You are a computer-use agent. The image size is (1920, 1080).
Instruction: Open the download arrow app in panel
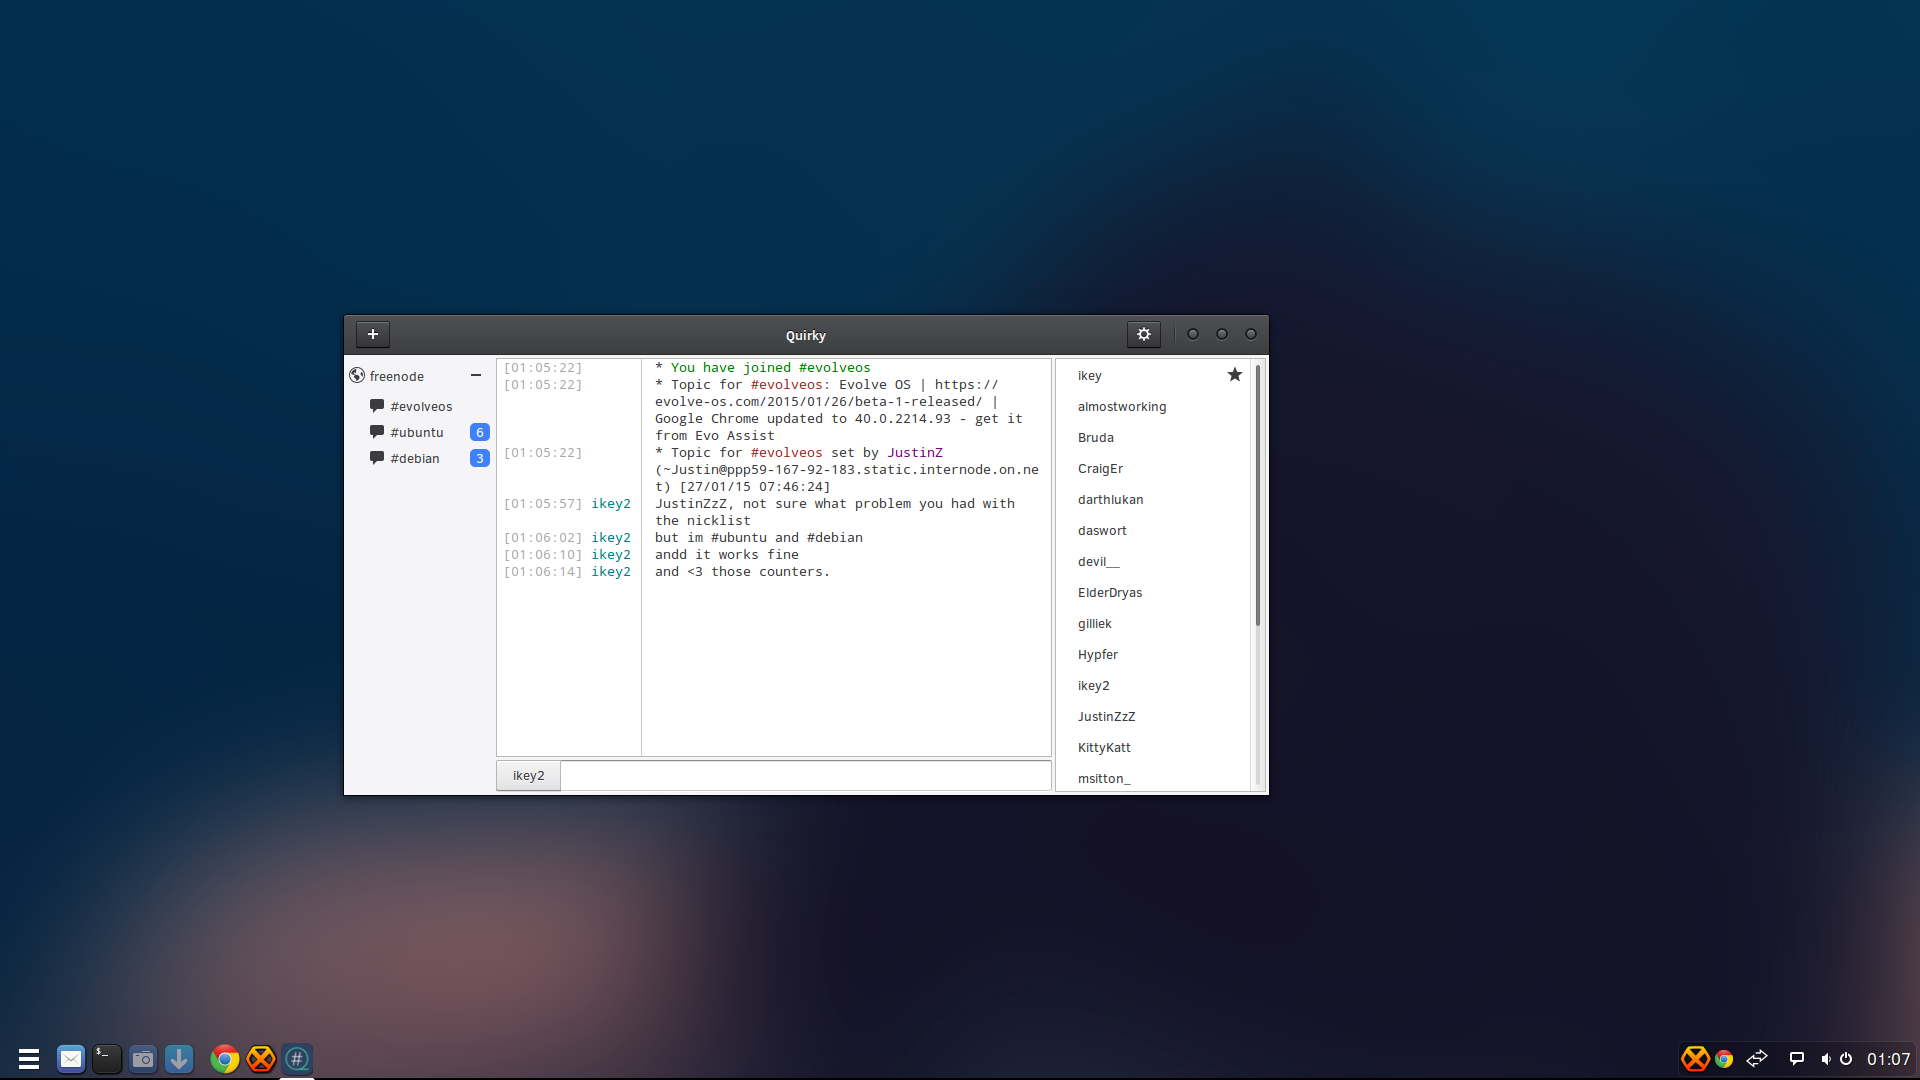pos(179,1059)
